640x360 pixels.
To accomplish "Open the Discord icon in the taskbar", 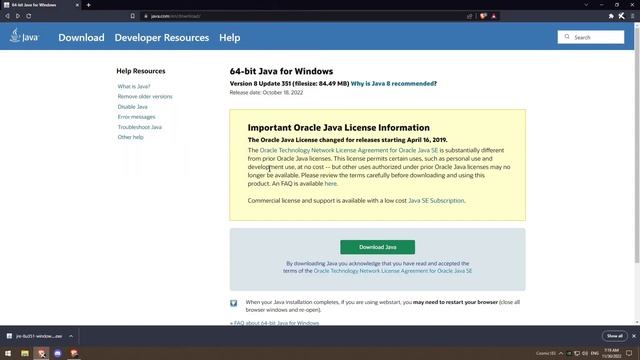I will tap(58, 353).
